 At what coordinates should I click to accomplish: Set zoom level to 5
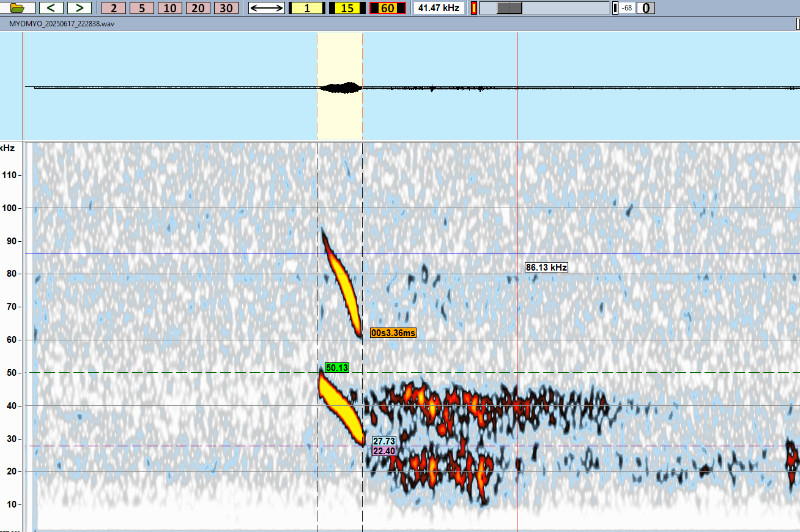[x=142, y=8]
